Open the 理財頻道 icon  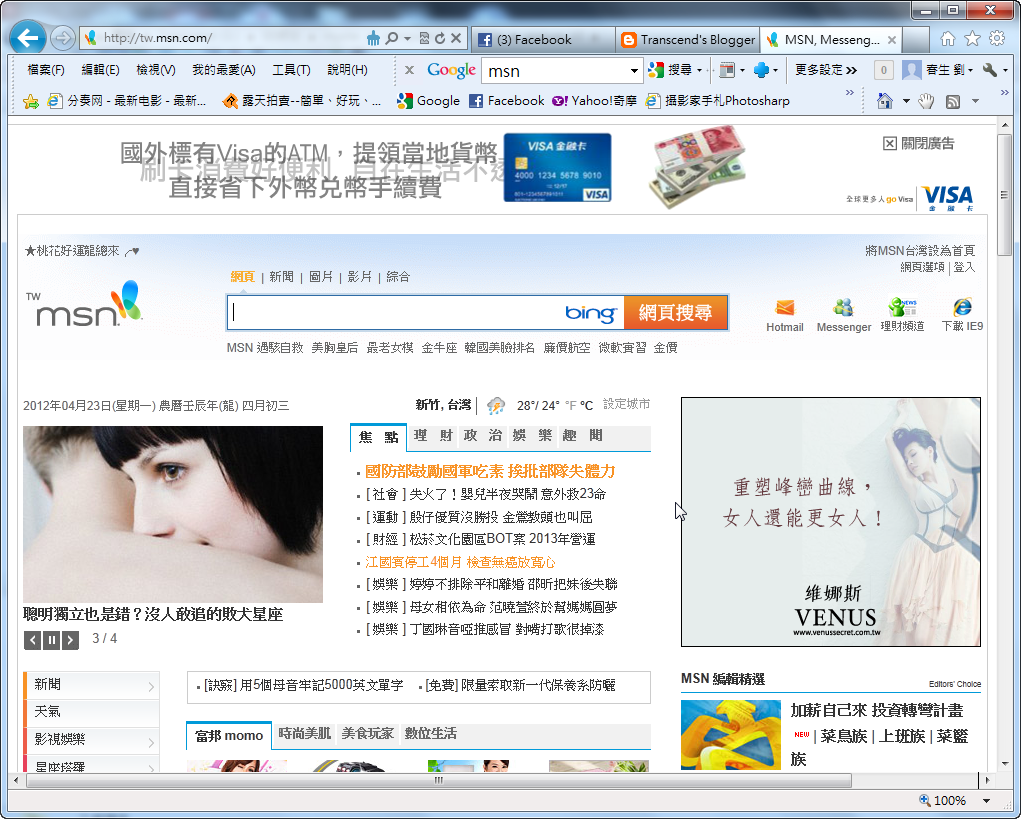coord(902,307)
